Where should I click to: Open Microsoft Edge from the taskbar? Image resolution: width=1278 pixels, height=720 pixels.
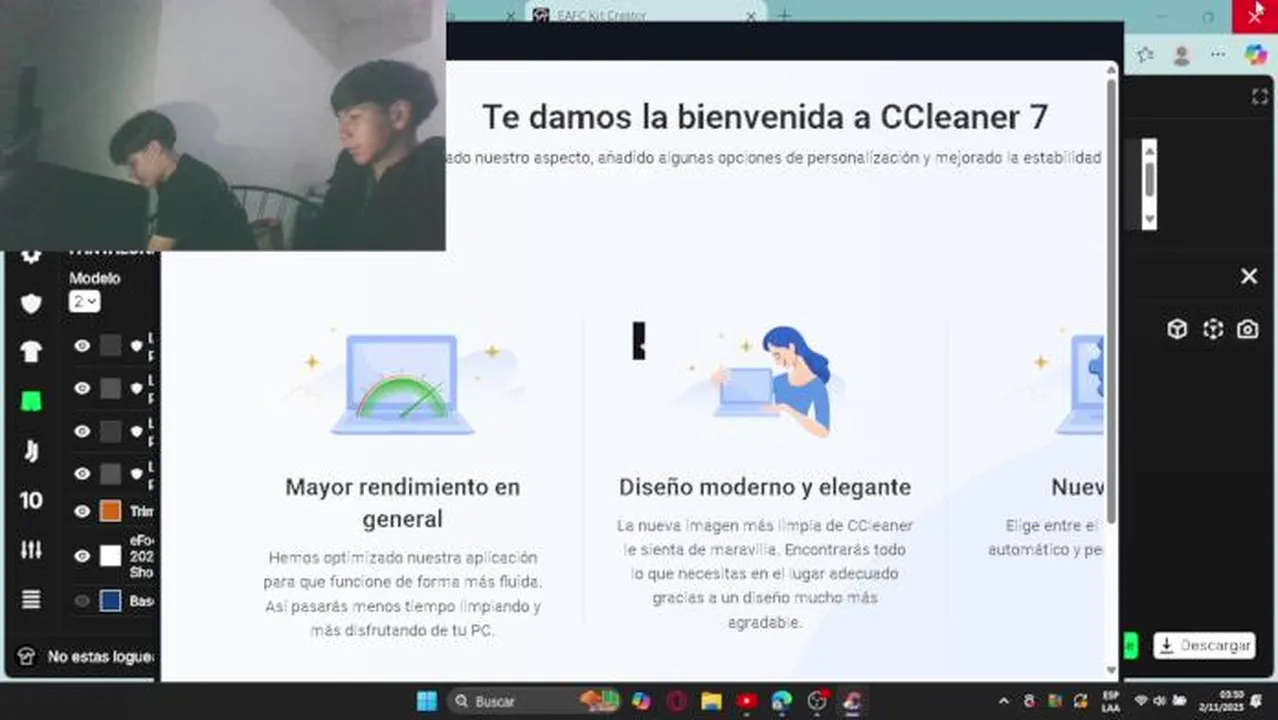click(x=782, y=701)
